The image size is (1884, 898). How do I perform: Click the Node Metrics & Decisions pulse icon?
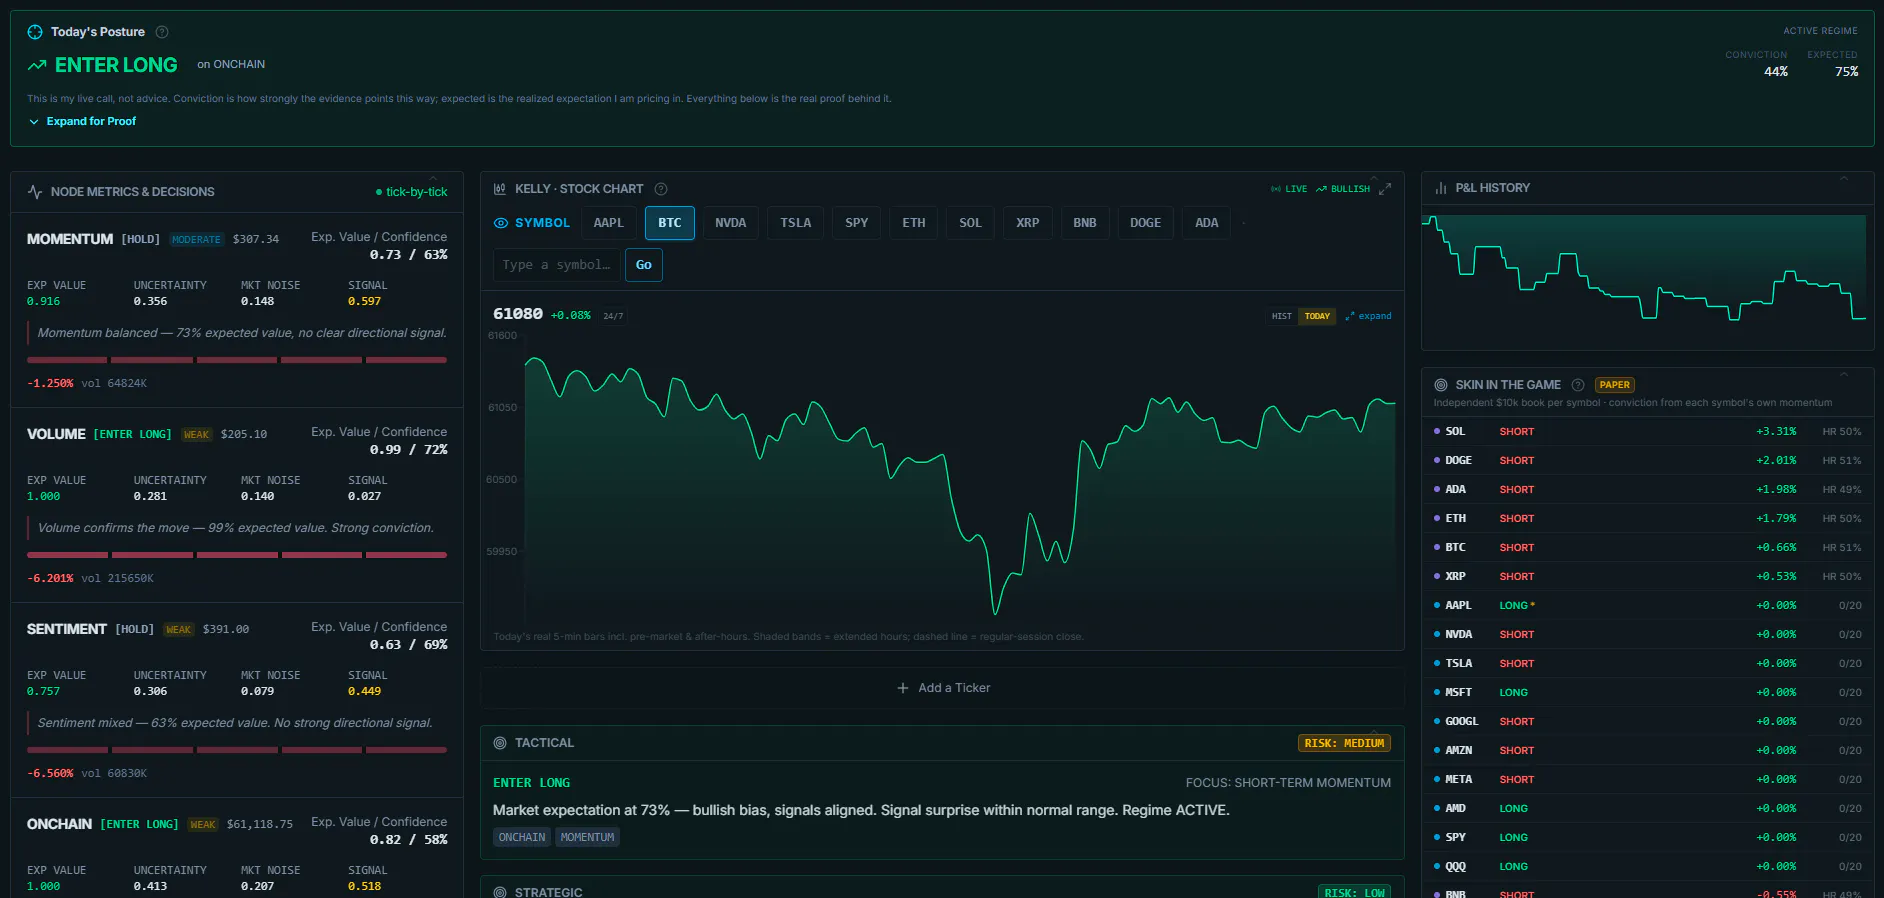pyautogui.click(x=35, y=192)
